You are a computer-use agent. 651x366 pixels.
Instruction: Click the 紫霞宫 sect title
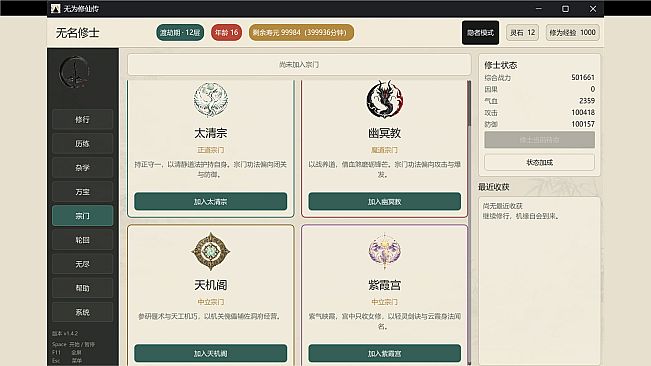(x=384, y=285)
